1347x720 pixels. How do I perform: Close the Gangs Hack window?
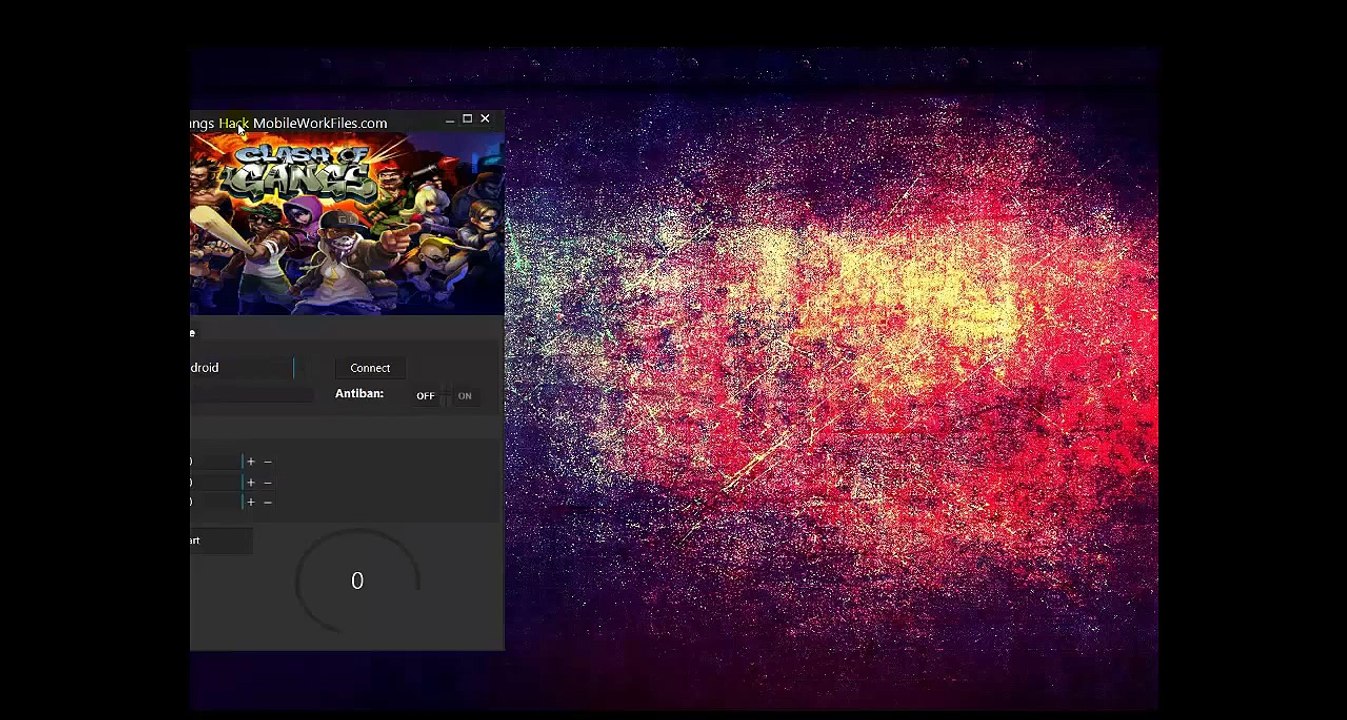coord(485,119)
